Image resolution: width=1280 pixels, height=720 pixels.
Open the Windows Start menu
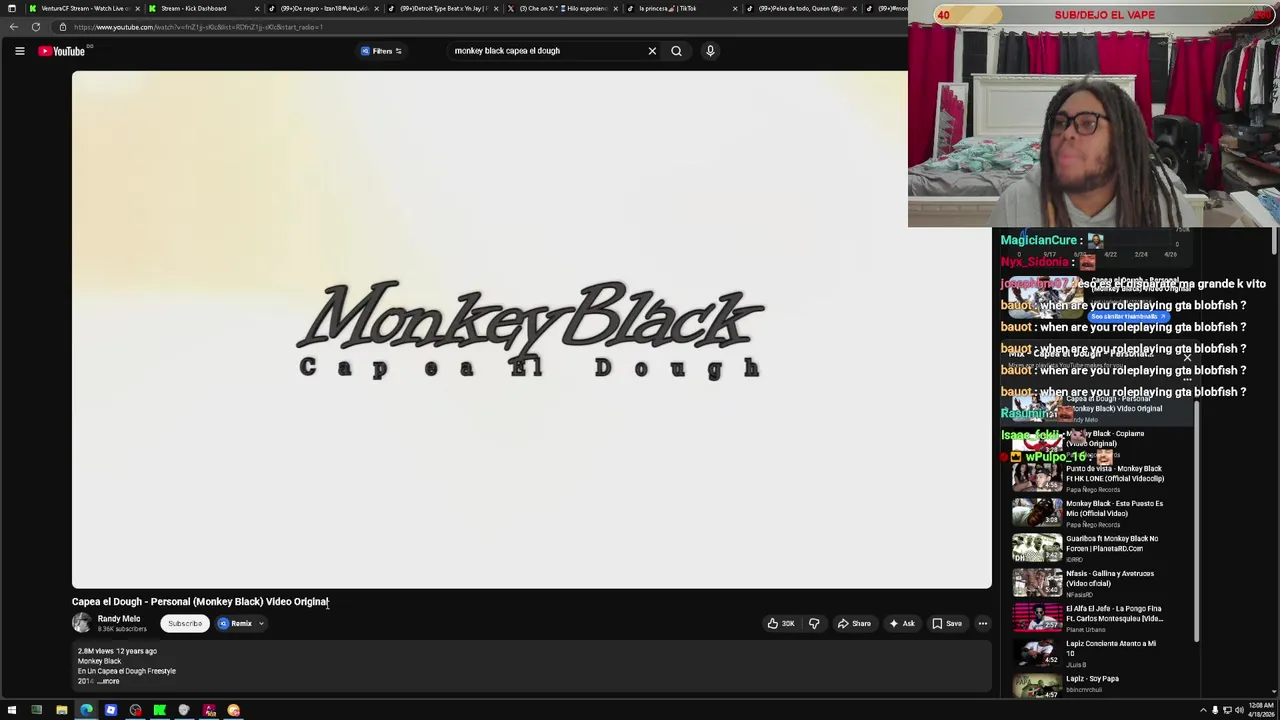12,710
